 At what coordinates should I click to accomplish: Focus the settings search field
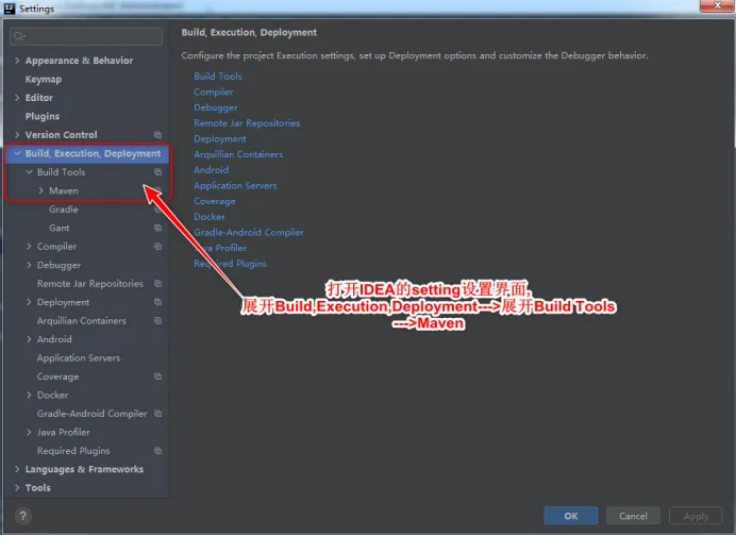(86, 36)
